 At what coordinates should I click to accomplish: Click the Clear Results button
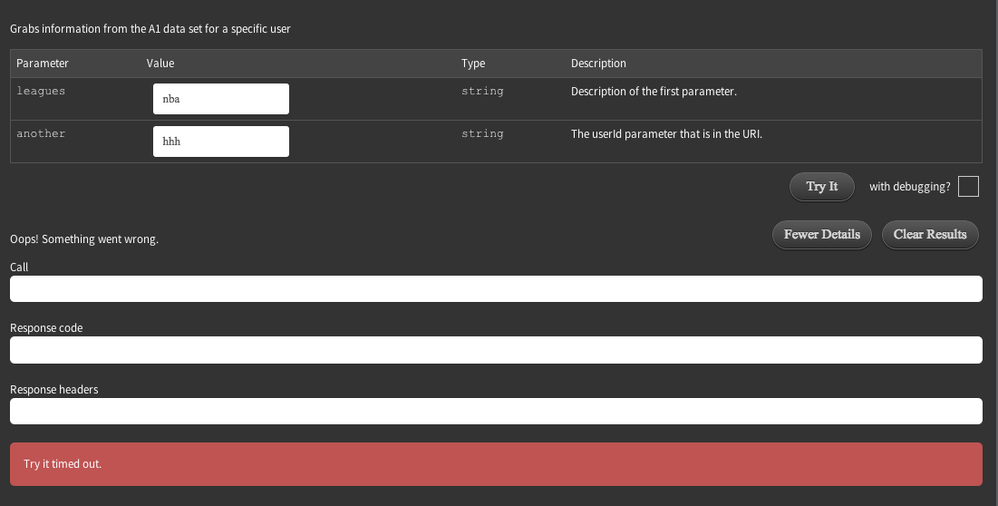coord(929,235)
